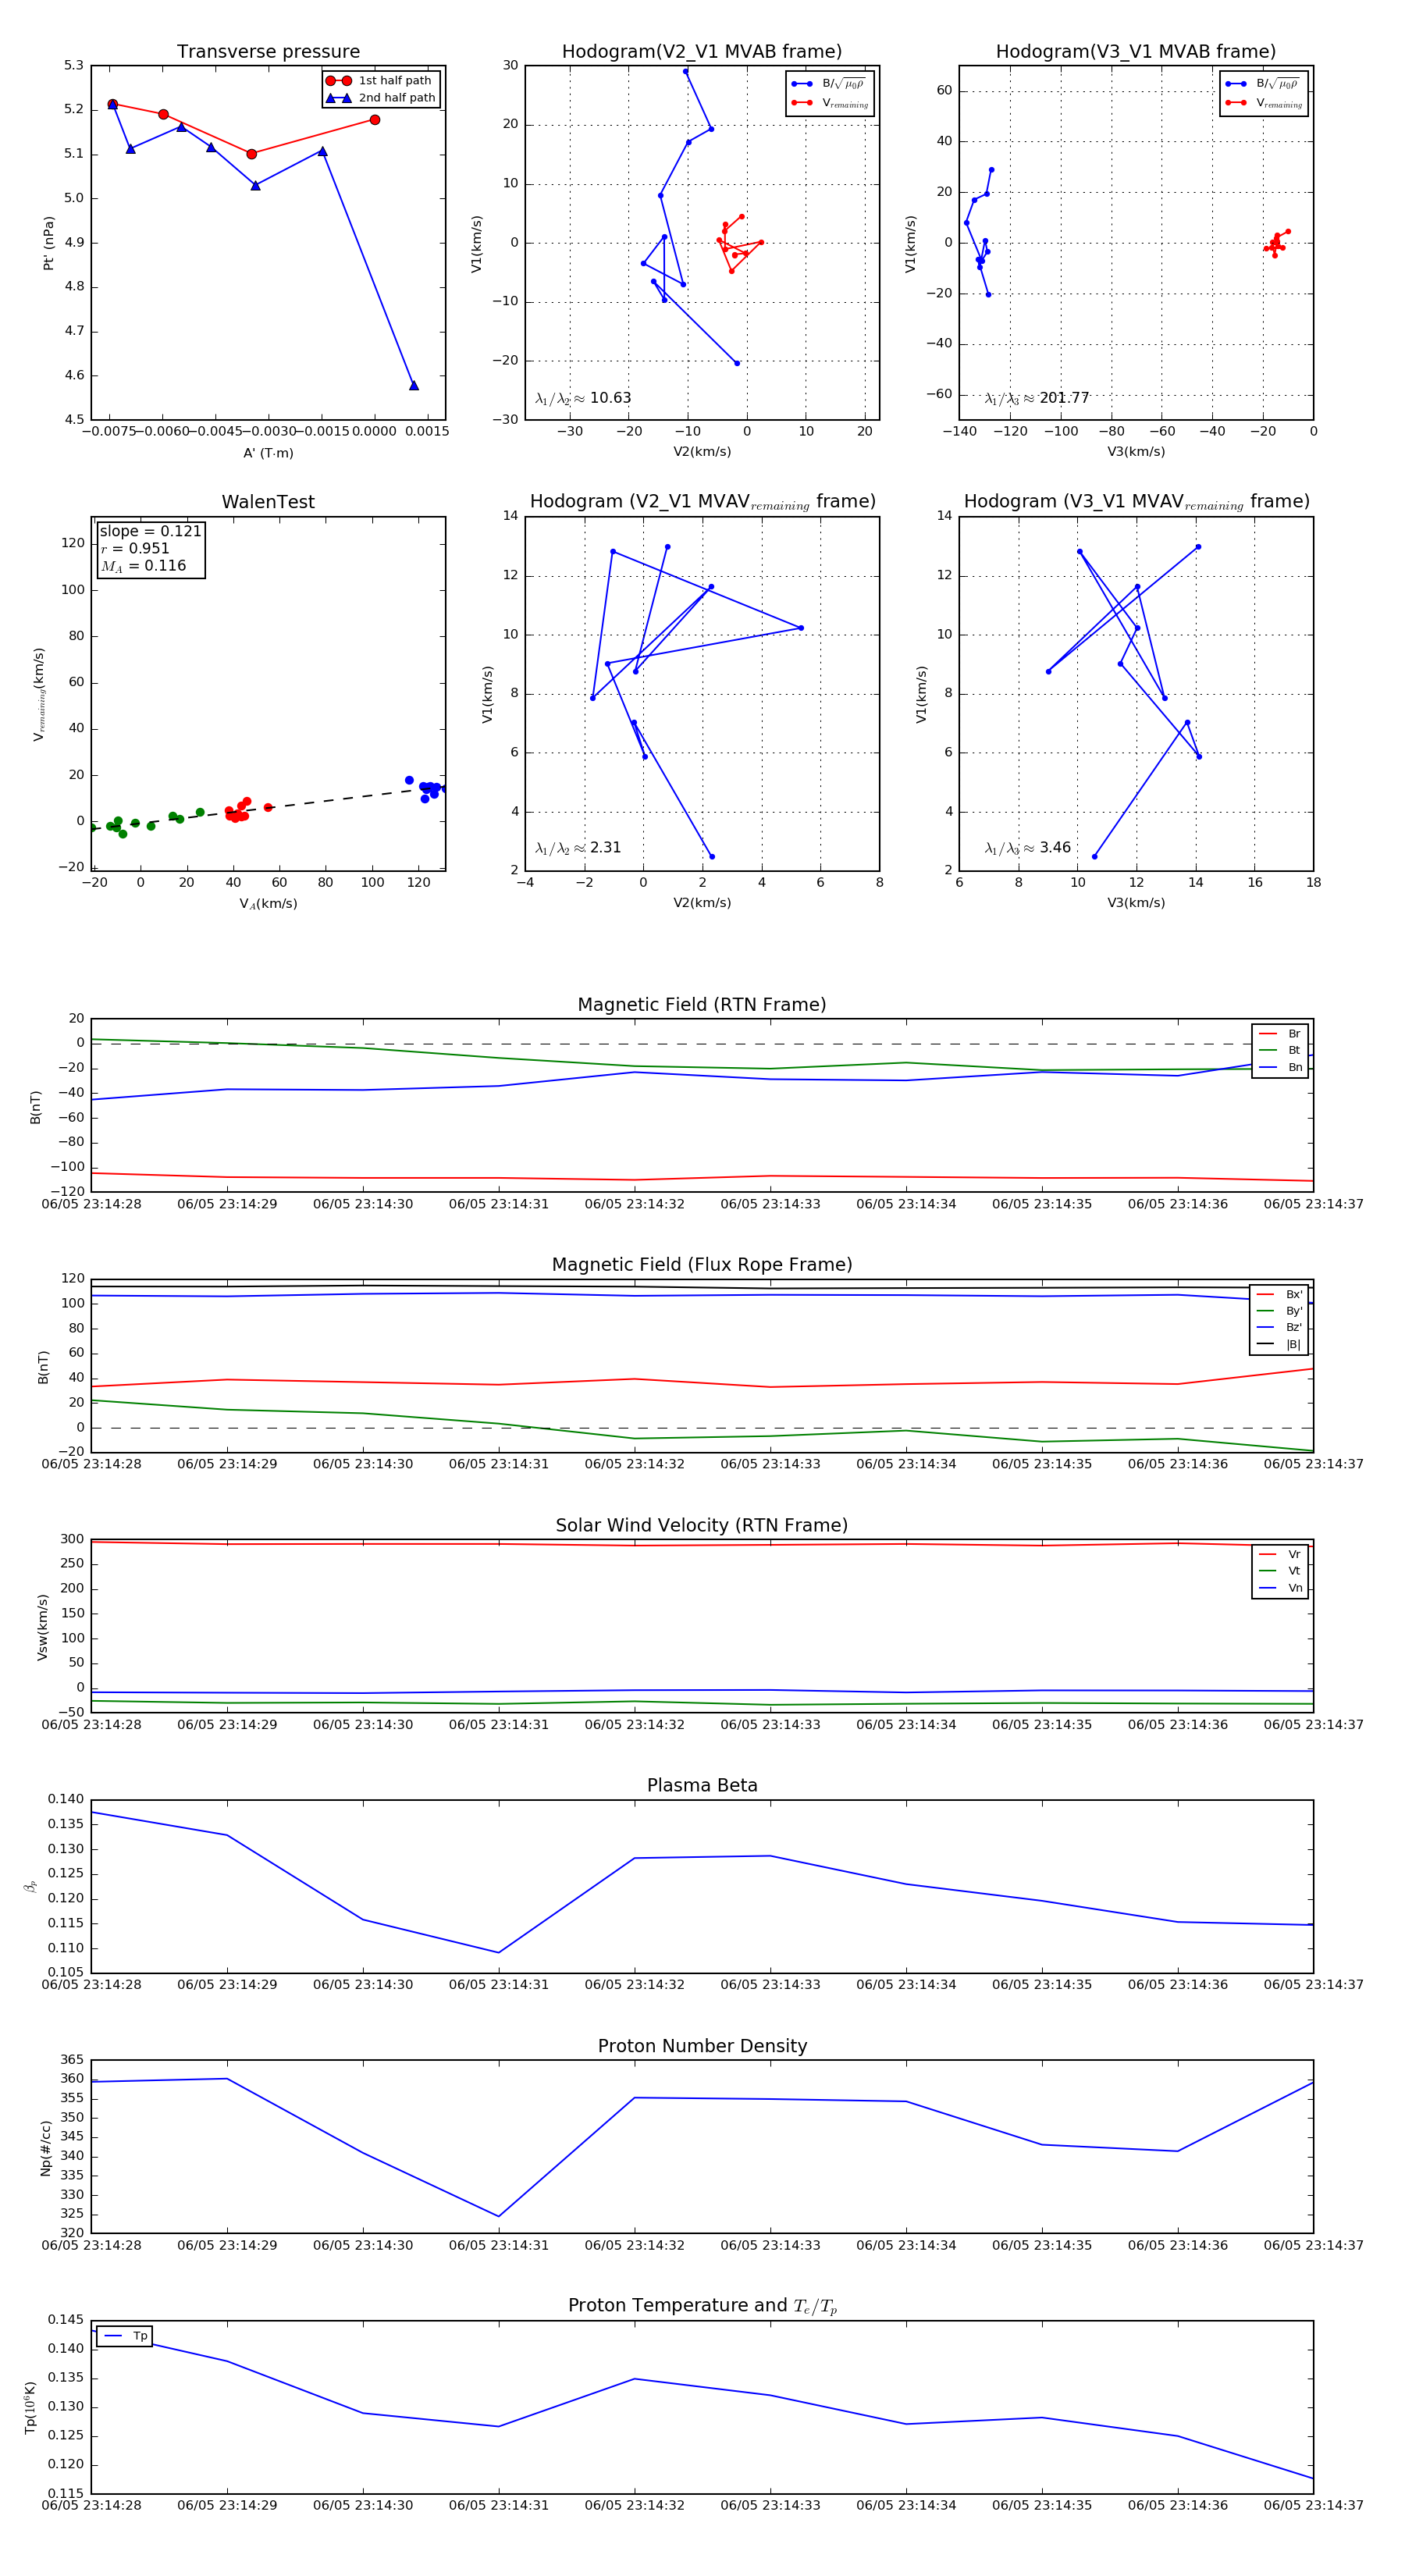Click the "Hodogram (V3_V1 MVAV remaining frame)" title
The width and height of the screenshot is (1405, 2576).
pyautogui.click(x=1136, y=502)
